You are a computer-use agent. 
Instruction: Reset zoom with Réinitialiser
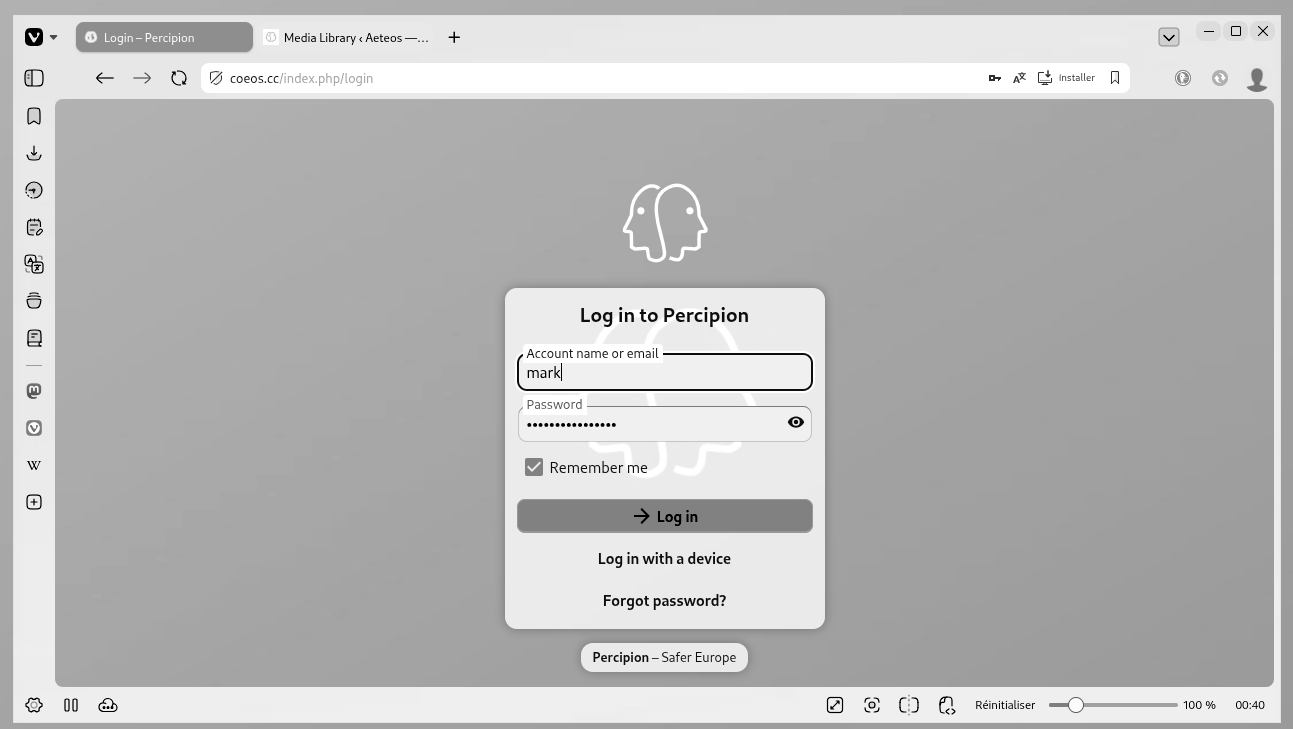point(1005,705)
